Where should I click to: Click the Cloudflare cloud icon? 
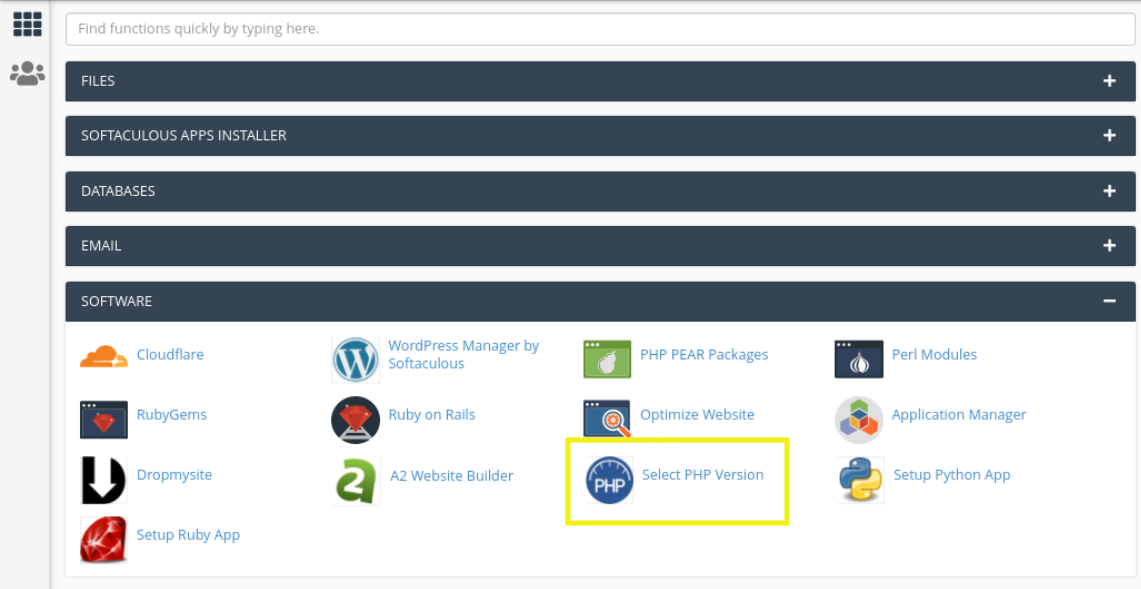(x=104, y=356)
